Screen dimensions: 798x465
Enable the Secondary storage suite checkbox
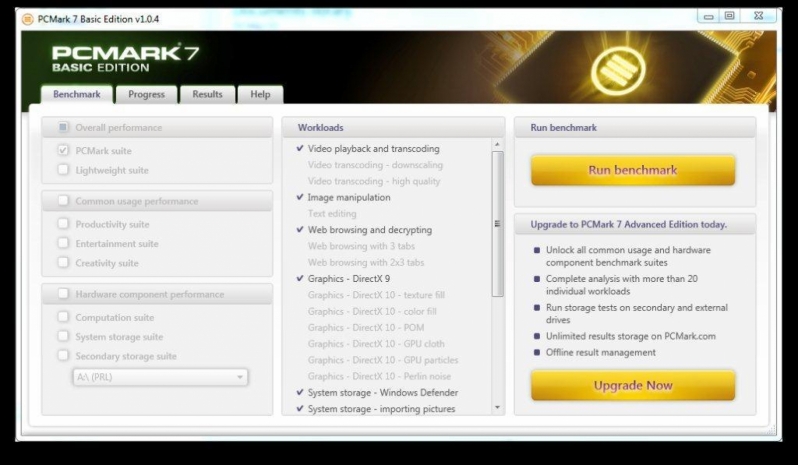pyautogui.click(x=63, y=356)
